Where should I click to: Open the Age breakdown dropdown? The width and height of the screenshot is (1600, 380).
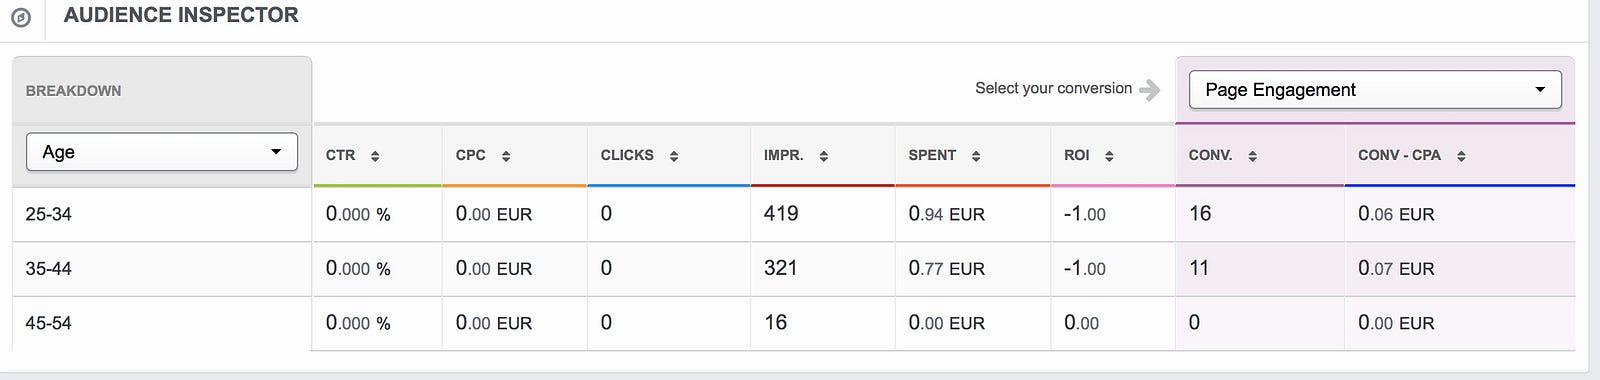(162, 152)
